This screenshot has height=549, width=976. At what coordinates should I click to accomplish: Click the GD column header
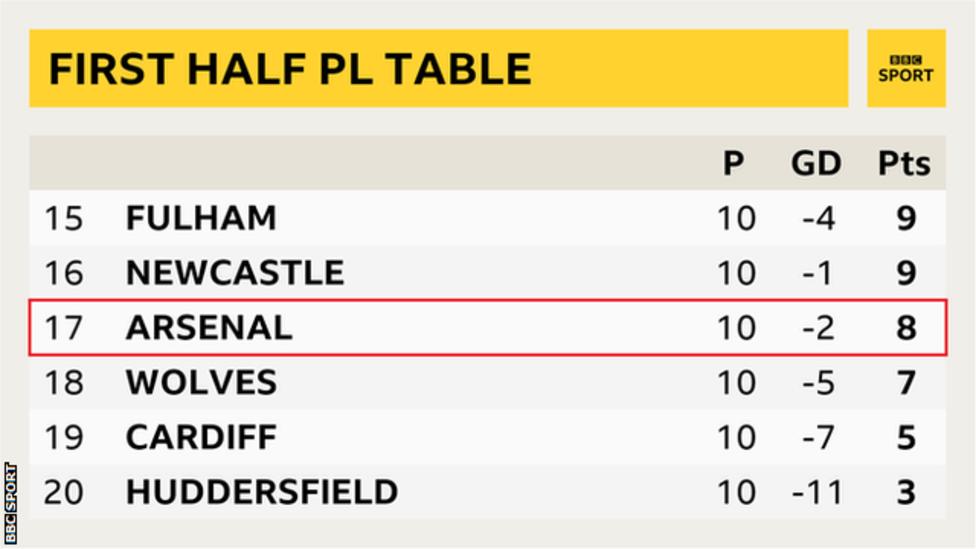point(816,164)
